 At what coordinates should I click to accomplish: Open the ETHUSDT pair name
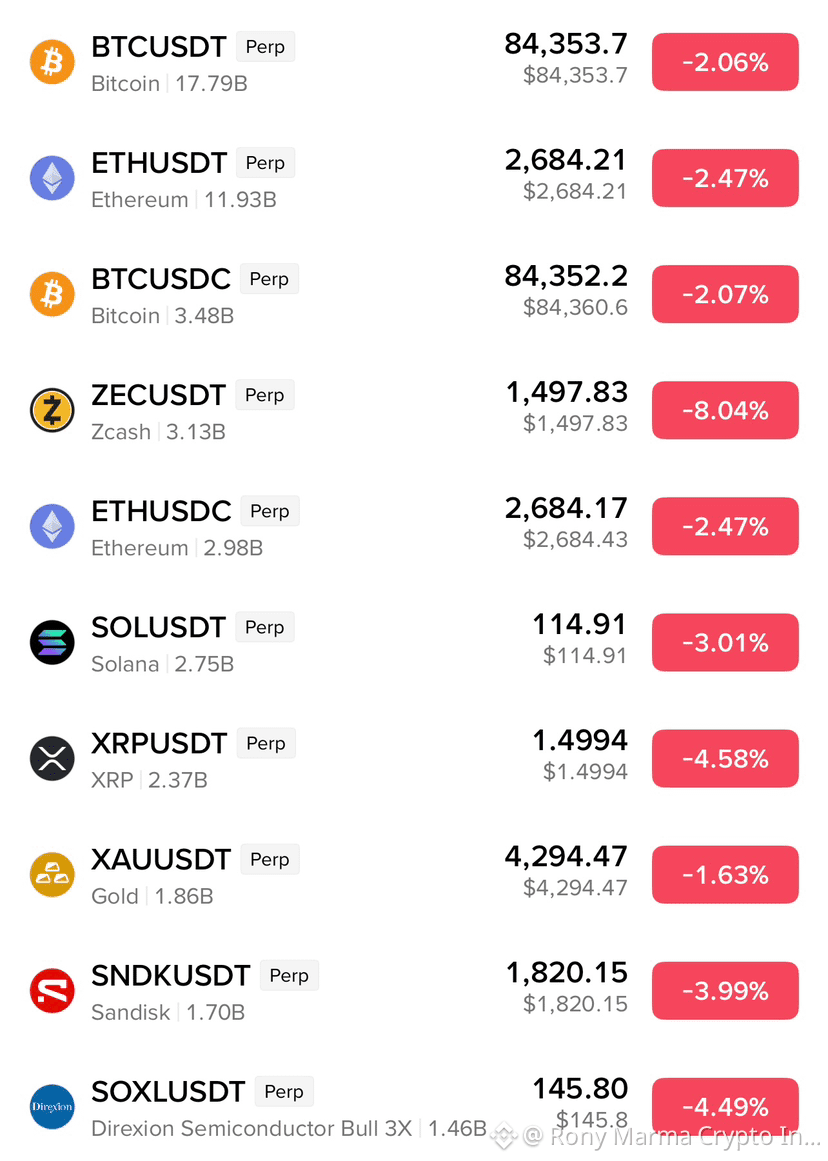(158, 163)
